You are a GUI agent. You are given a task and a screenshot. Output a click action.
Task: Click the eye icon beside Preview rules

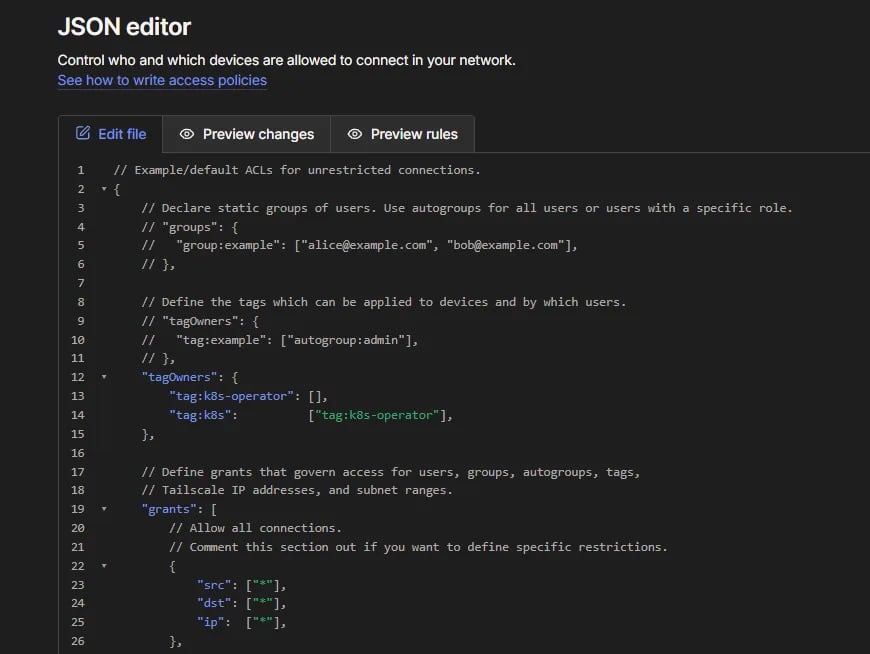click(x=355, y=134)
